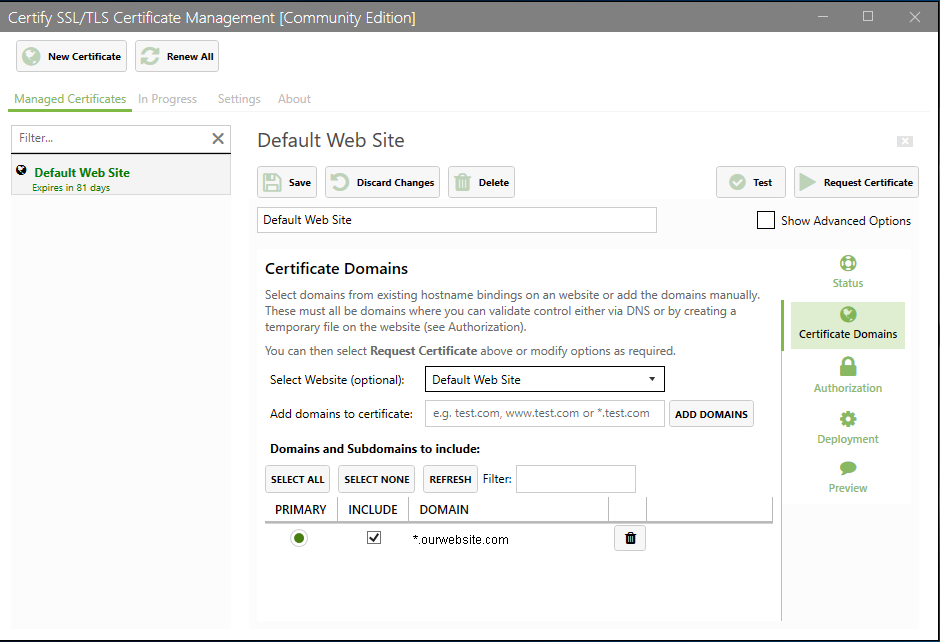
Task: Open the In Progress tab
Action: click(x=167, y=99)
